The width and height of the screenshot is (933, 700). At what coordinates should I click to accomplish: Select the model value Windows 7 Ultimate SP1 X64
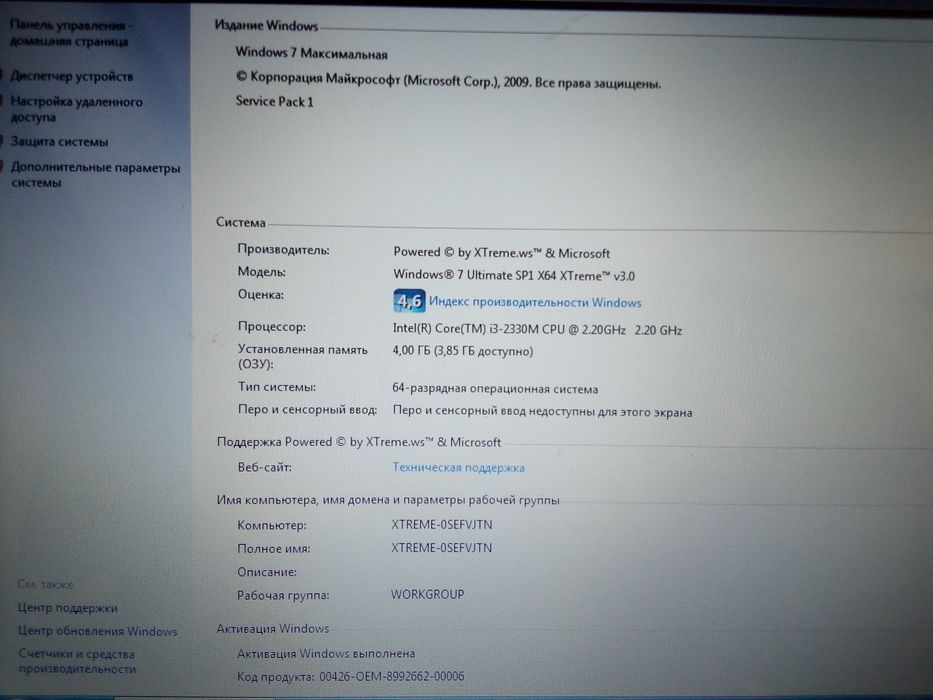(x=514, y=276)
